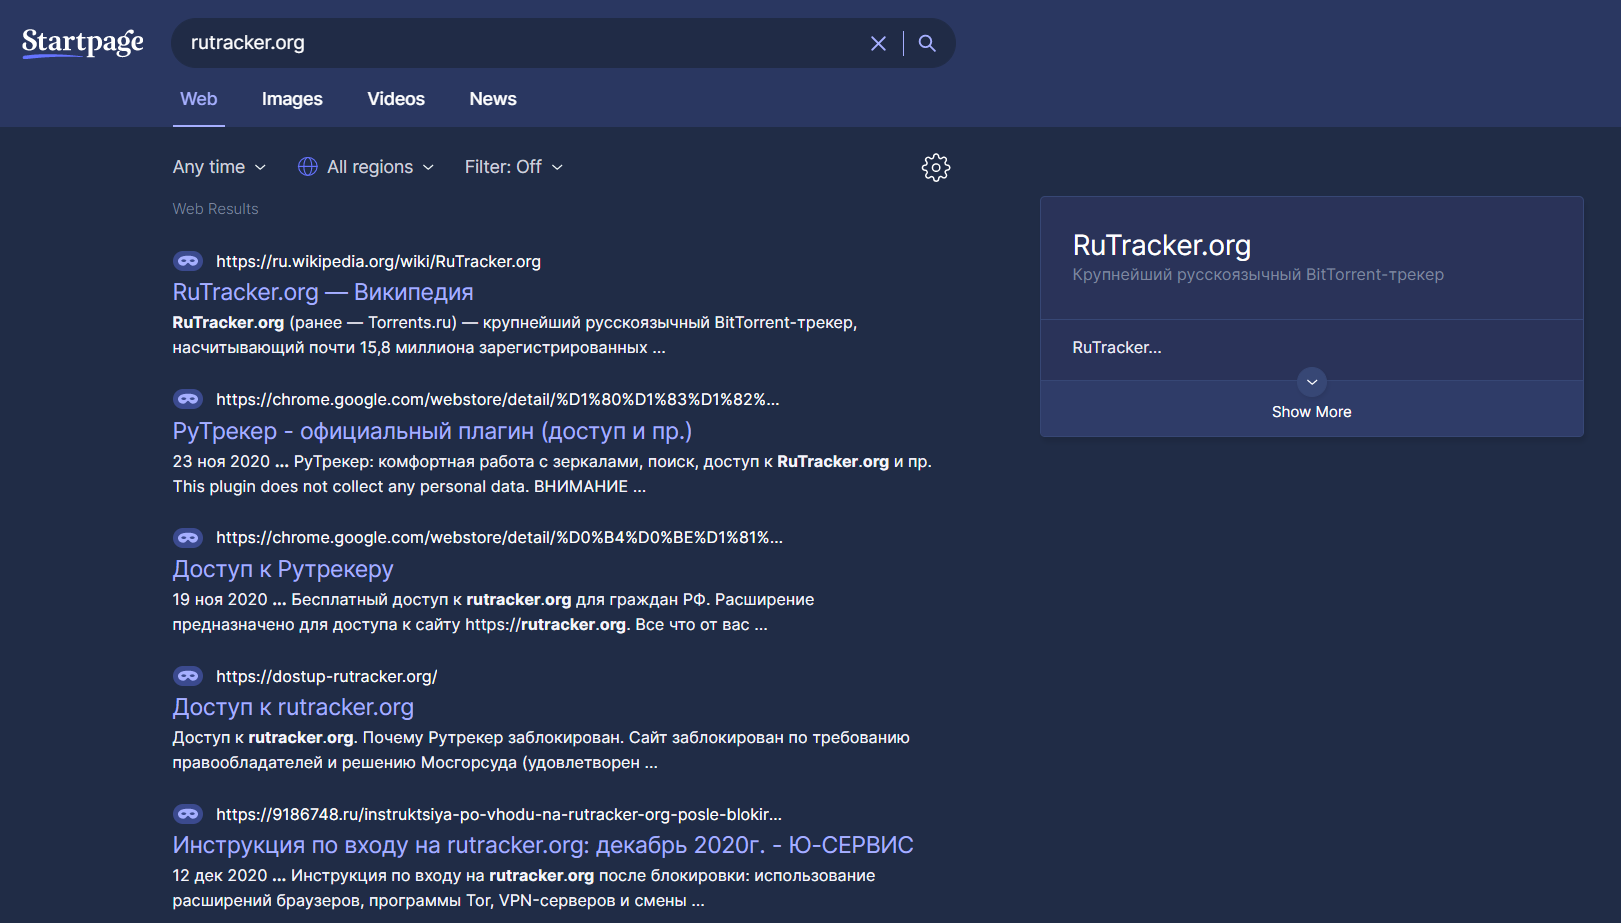
Task: Open the RuTracker.org — Википедия result
Action: click(323, 292)
